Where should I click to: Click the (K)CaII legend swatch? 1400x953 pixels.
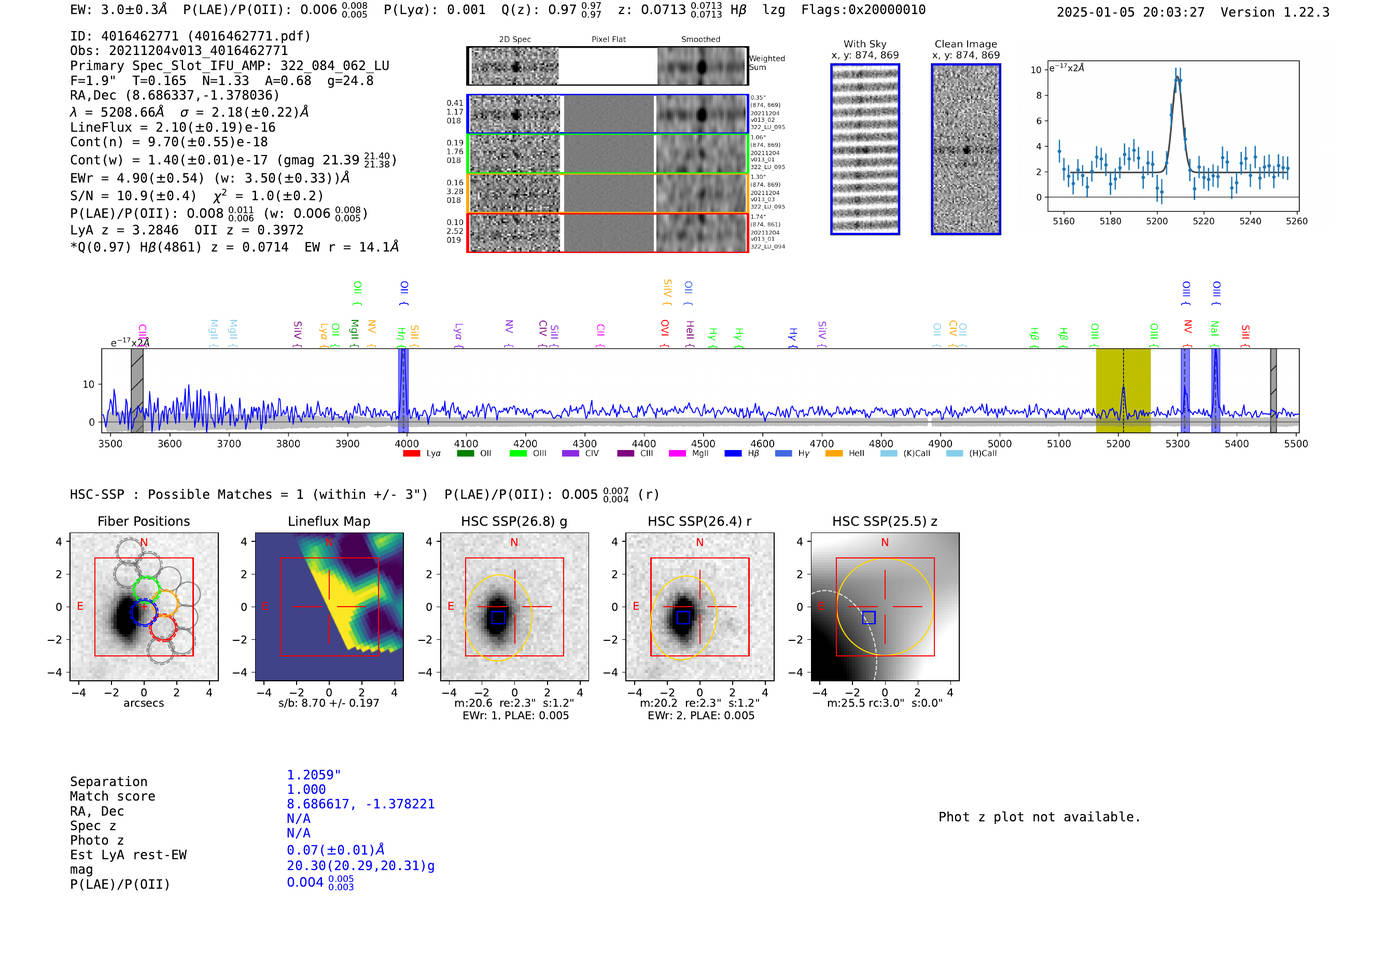[x=888, y=454]
